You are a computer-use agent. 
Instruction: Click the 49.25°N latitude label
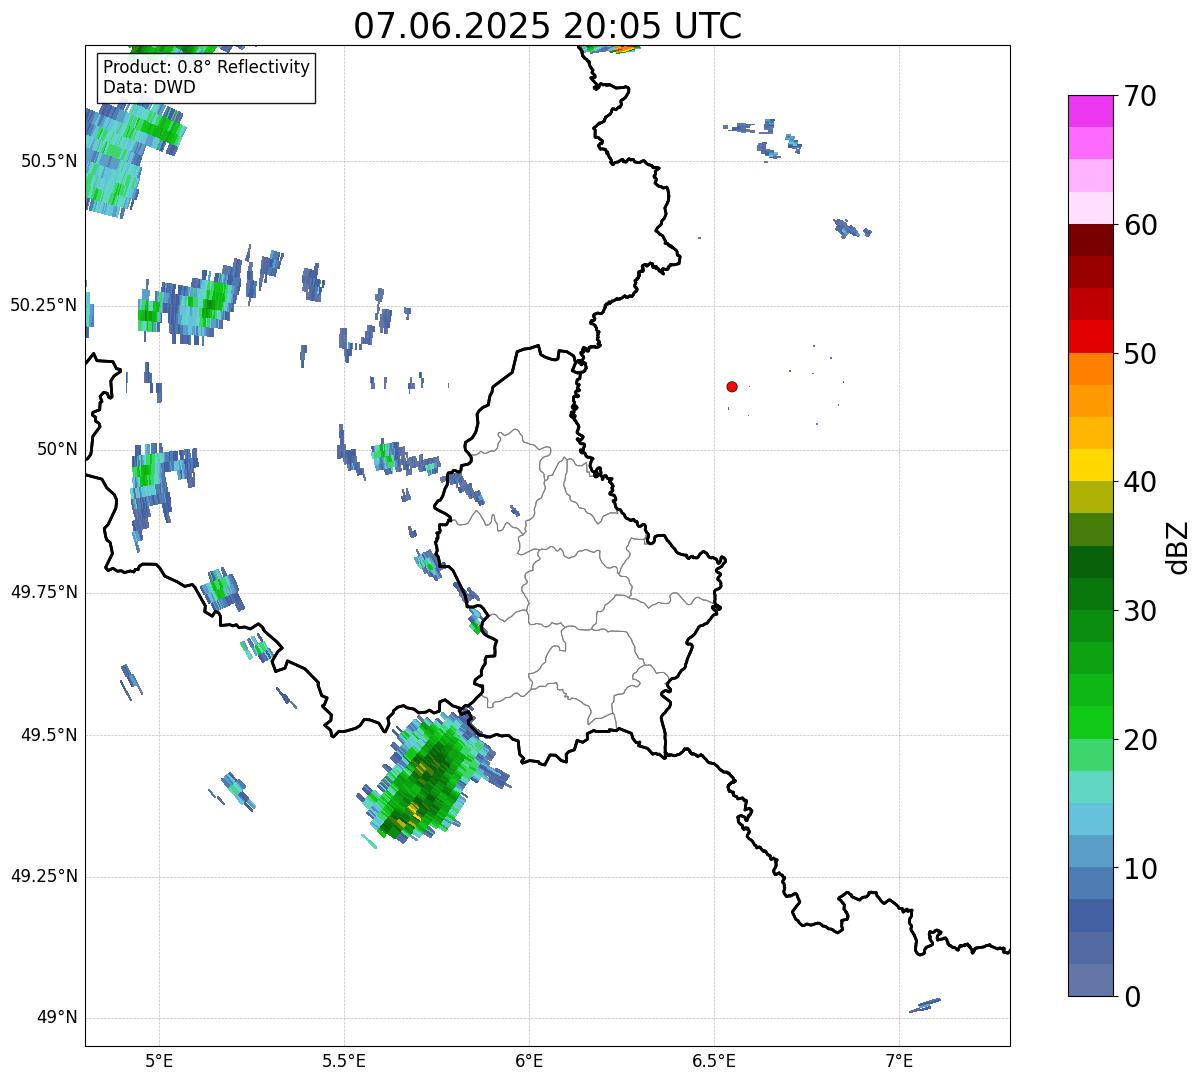[43, 876]
